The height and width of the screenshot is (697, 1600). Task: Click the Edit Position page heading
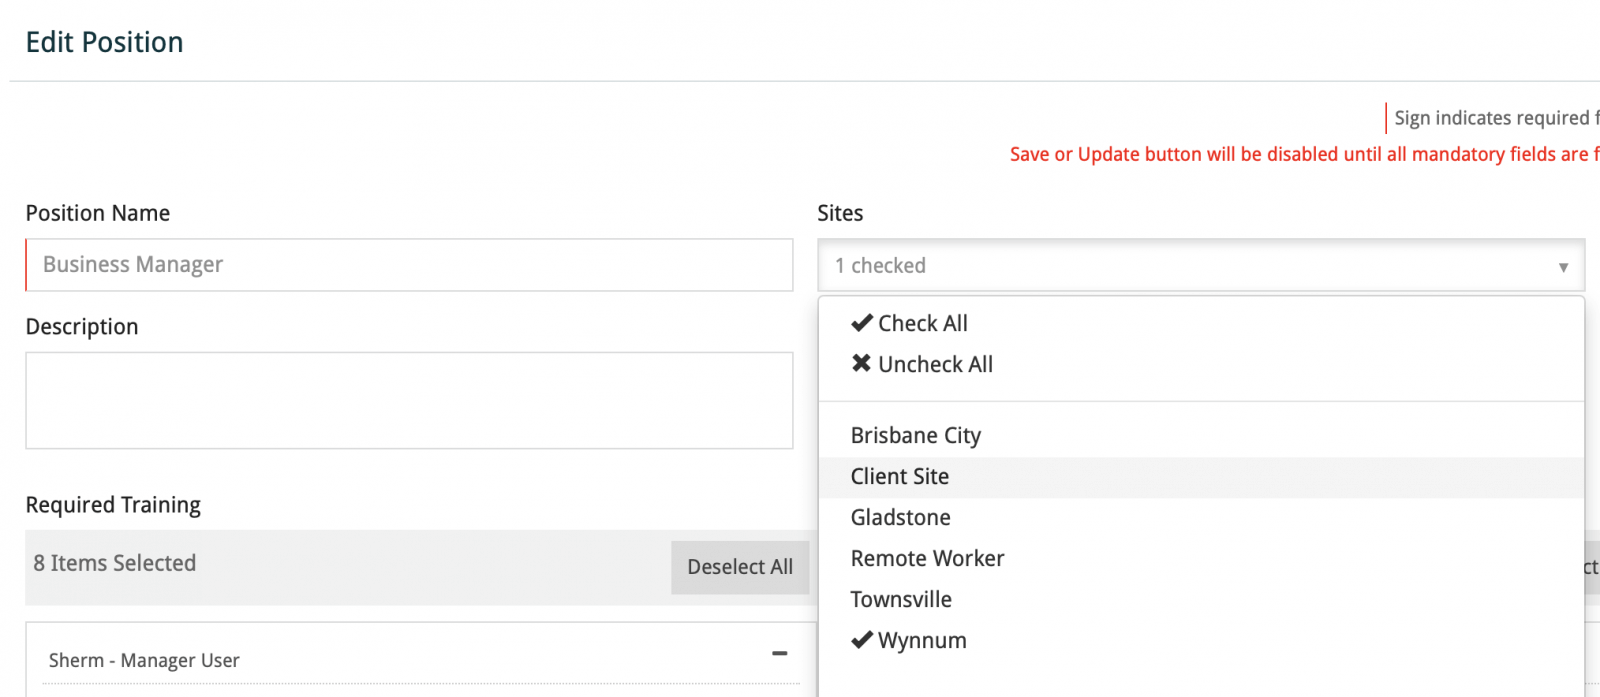pyautogui.click(x=105, y=42)
